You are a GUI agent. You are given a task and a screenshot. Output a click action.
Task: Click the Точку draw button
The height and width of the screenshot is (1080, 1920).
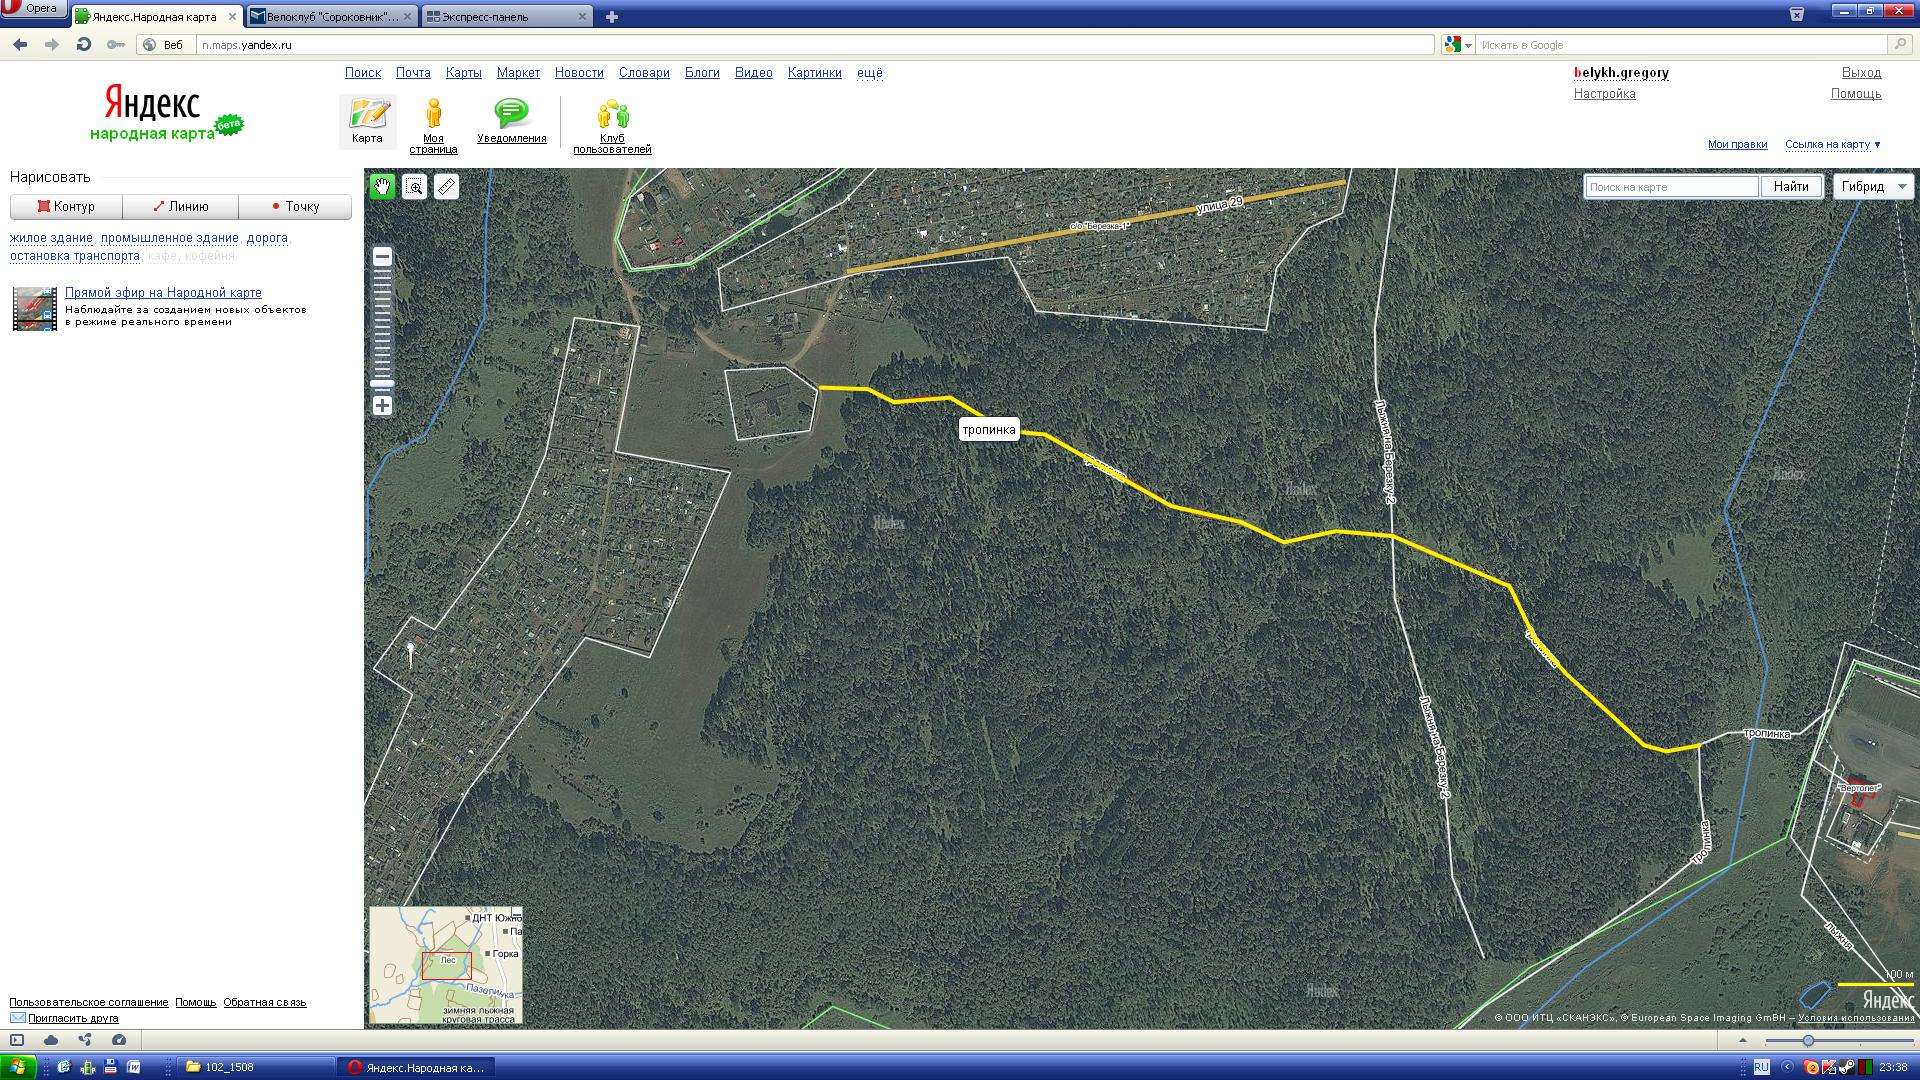[x=295, y=206]
